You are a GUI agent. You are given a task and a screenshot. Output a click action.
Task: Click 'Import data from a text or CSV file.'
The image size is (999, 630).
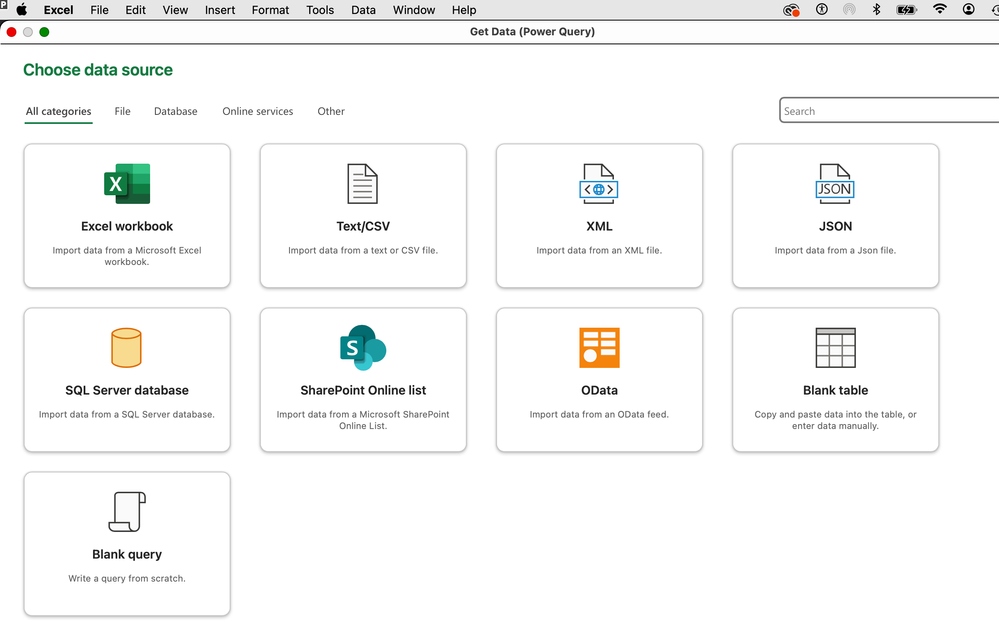pos(363,250)
